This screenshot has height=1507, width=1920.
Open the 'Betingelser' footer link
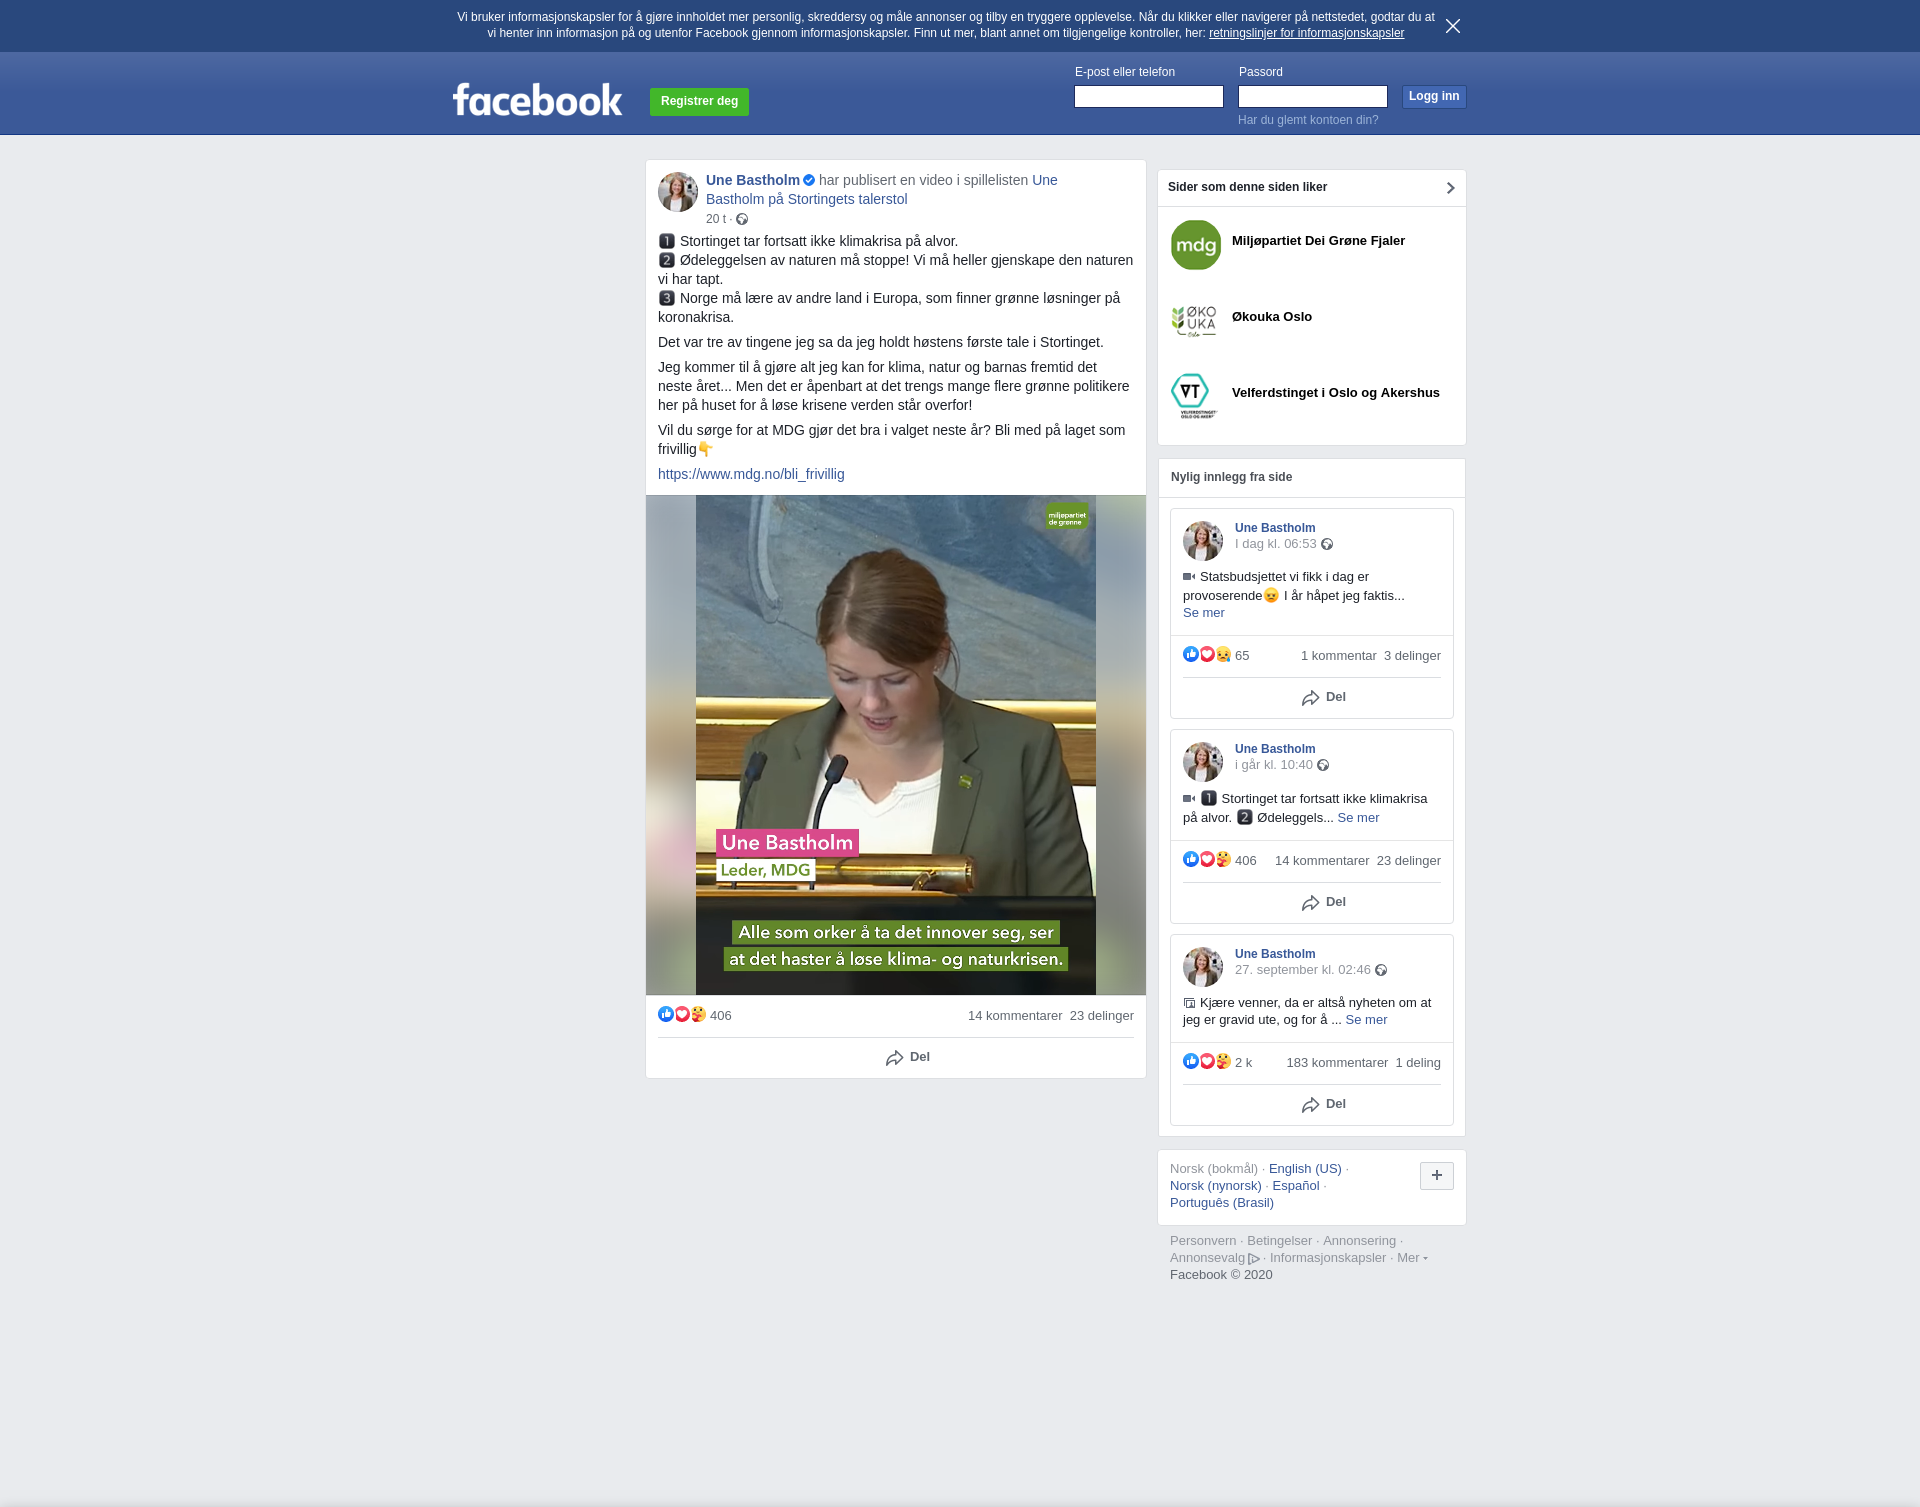coord(1279,1241)
